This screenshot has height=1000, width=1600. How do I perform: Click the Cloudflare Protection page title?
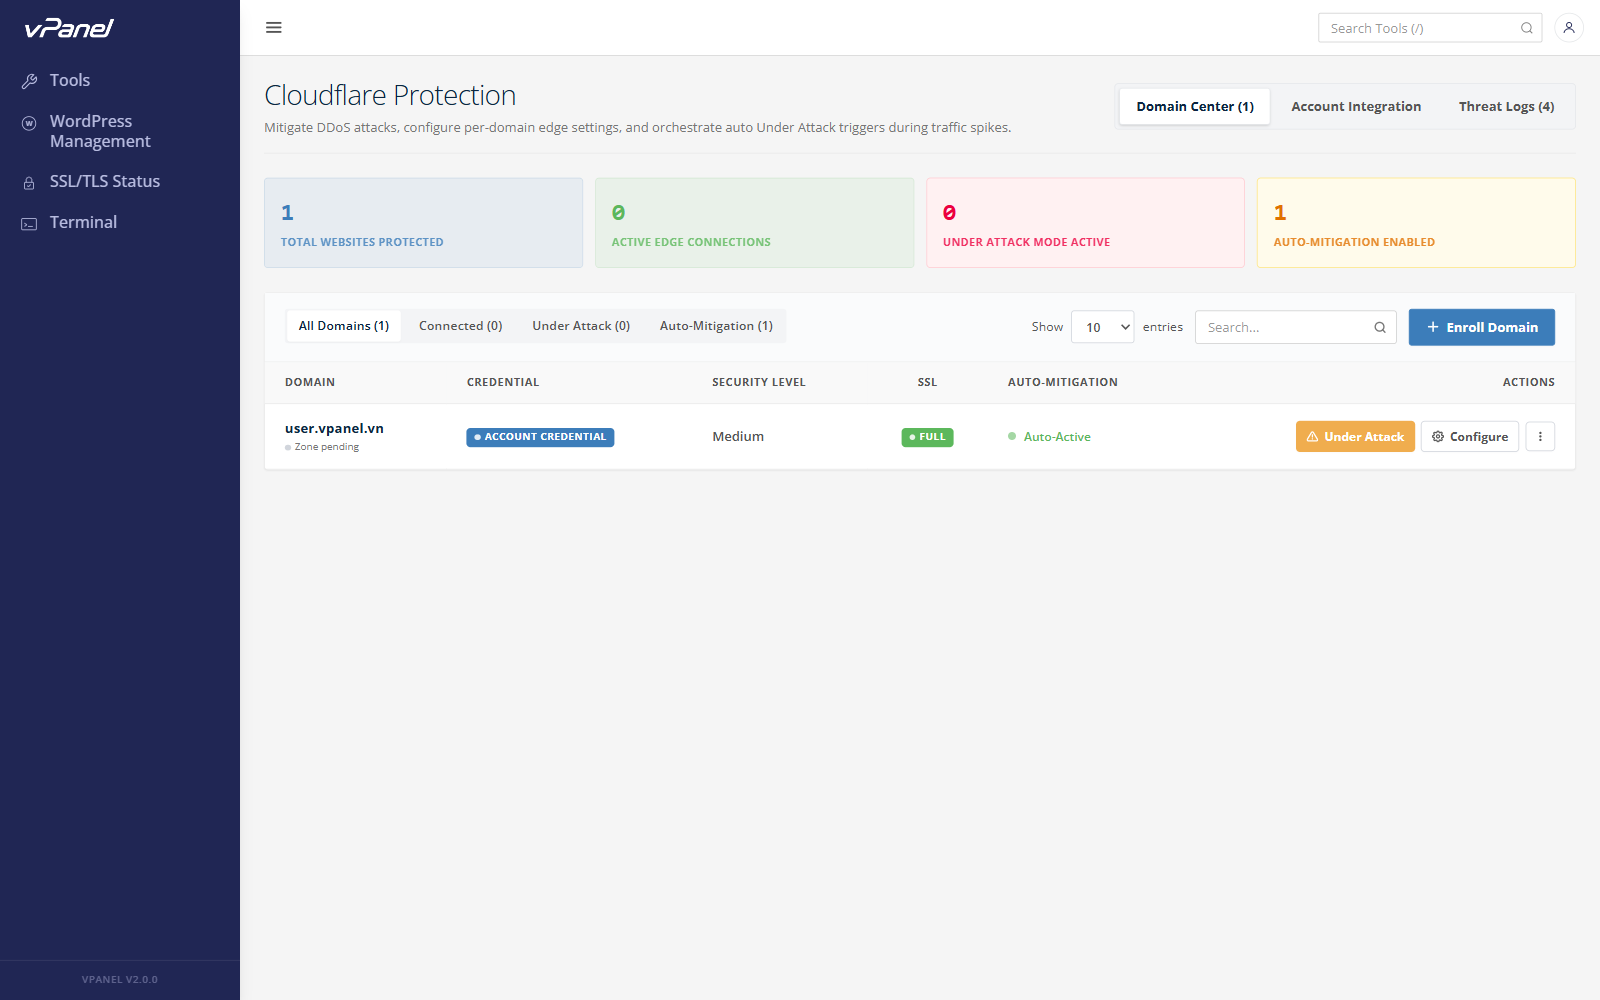point(390,95)
